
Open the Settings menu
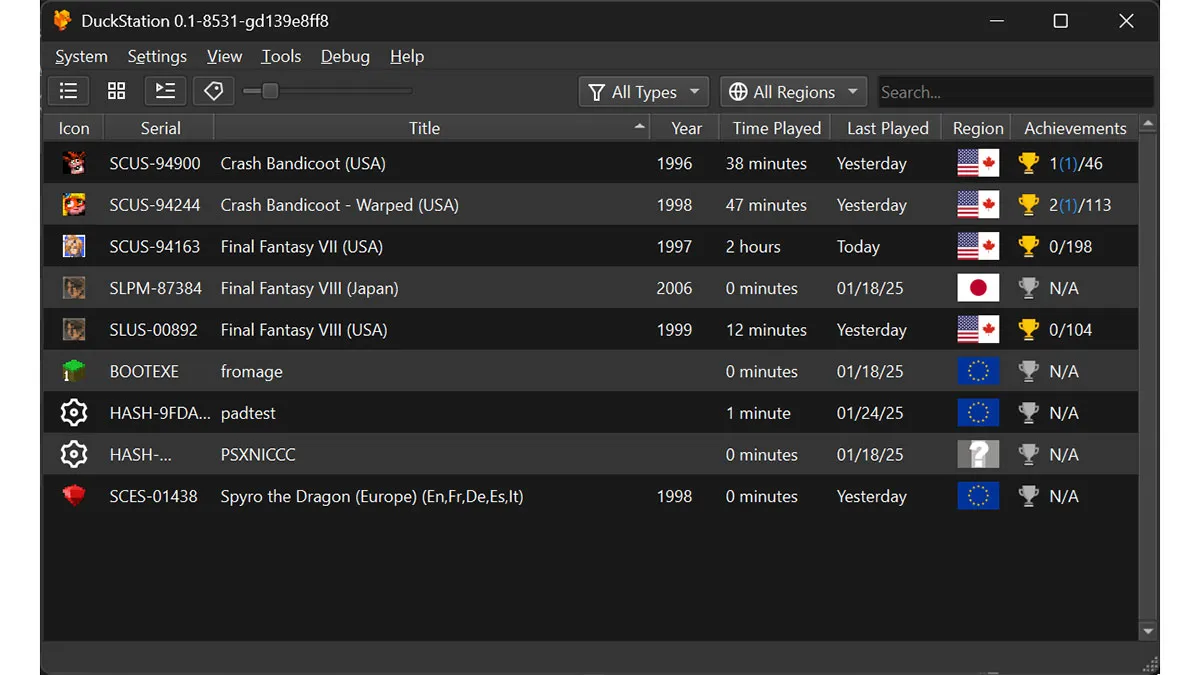[x=157, y=56]
